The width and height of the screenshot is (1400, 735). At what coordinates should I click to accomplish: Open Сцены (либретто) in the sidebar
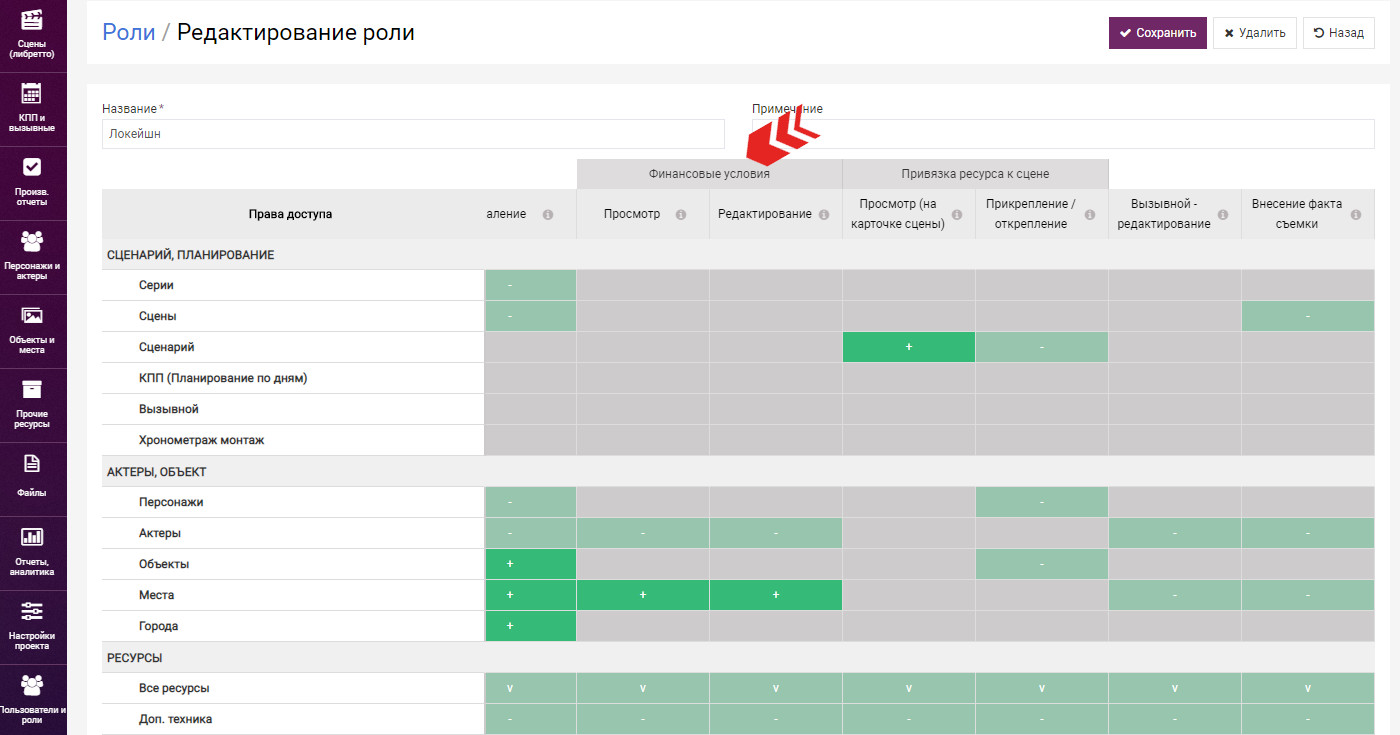[x=33, y=35]
